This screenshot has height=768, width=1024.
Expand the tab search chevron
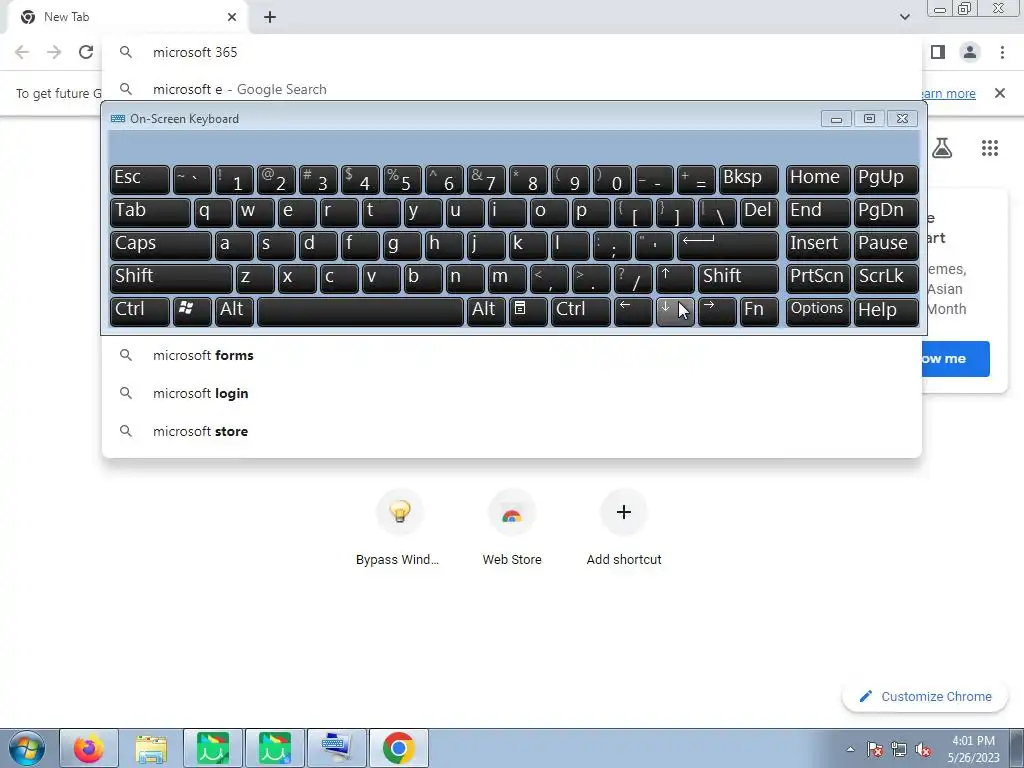(x=904, y=17)
